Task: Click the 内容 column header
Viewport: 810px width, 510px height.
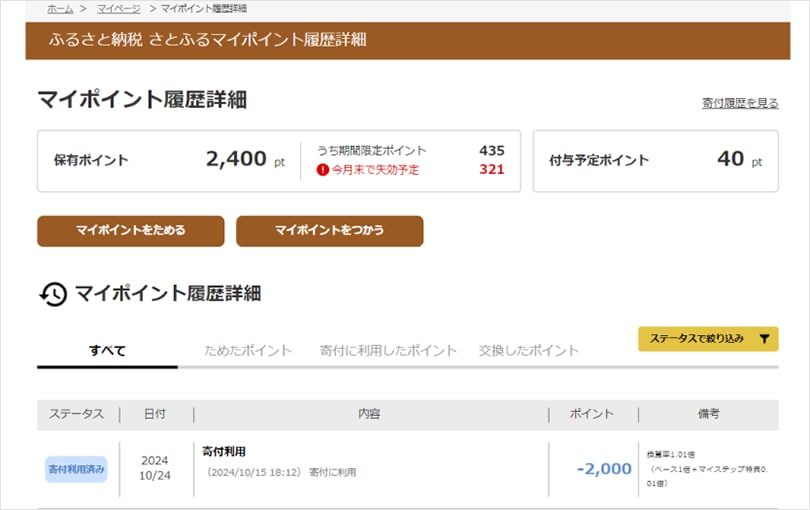Action: [x=369, y=414]
